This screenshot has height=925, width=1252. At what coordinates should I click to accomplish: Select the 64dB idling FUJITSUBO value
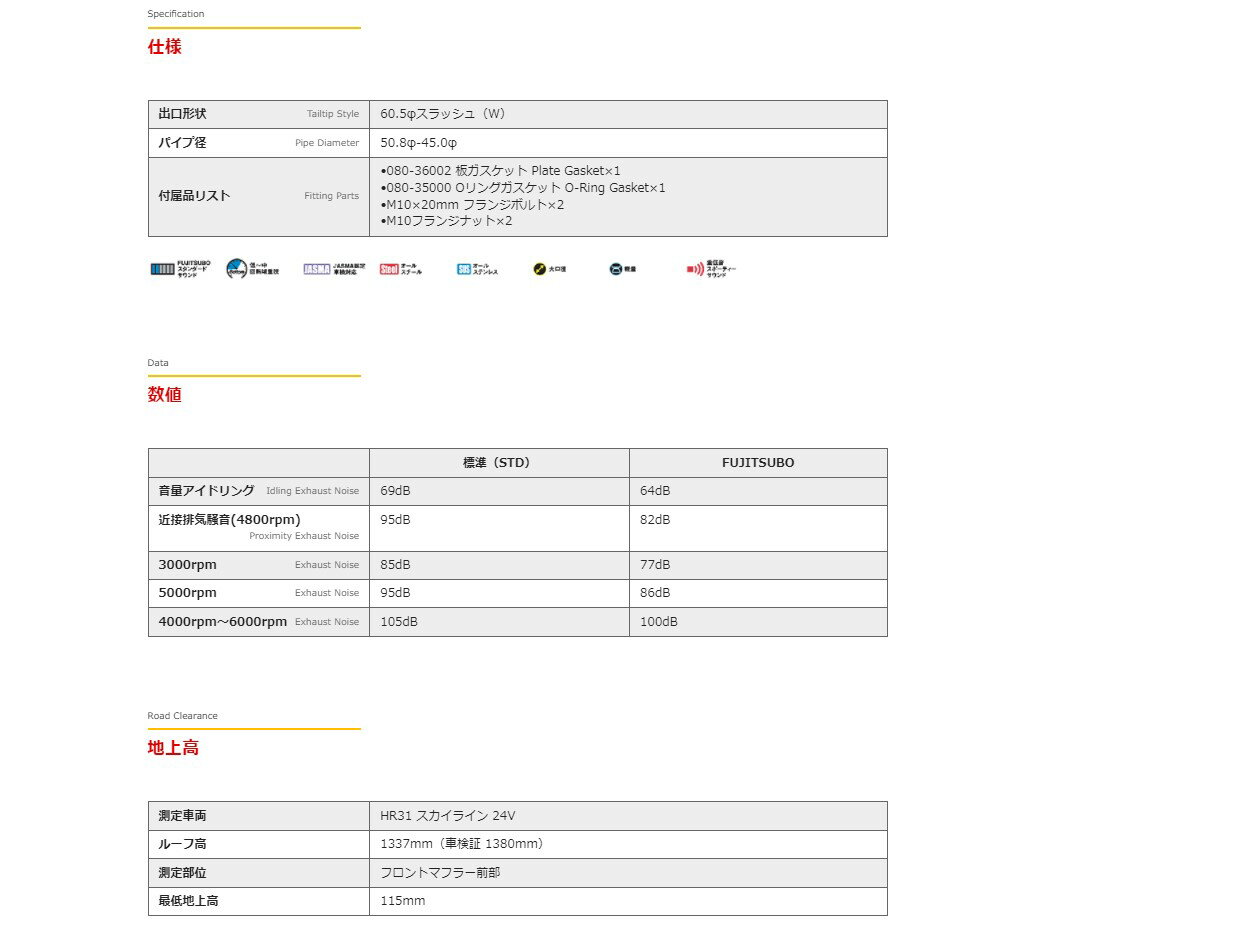(655, 491)
